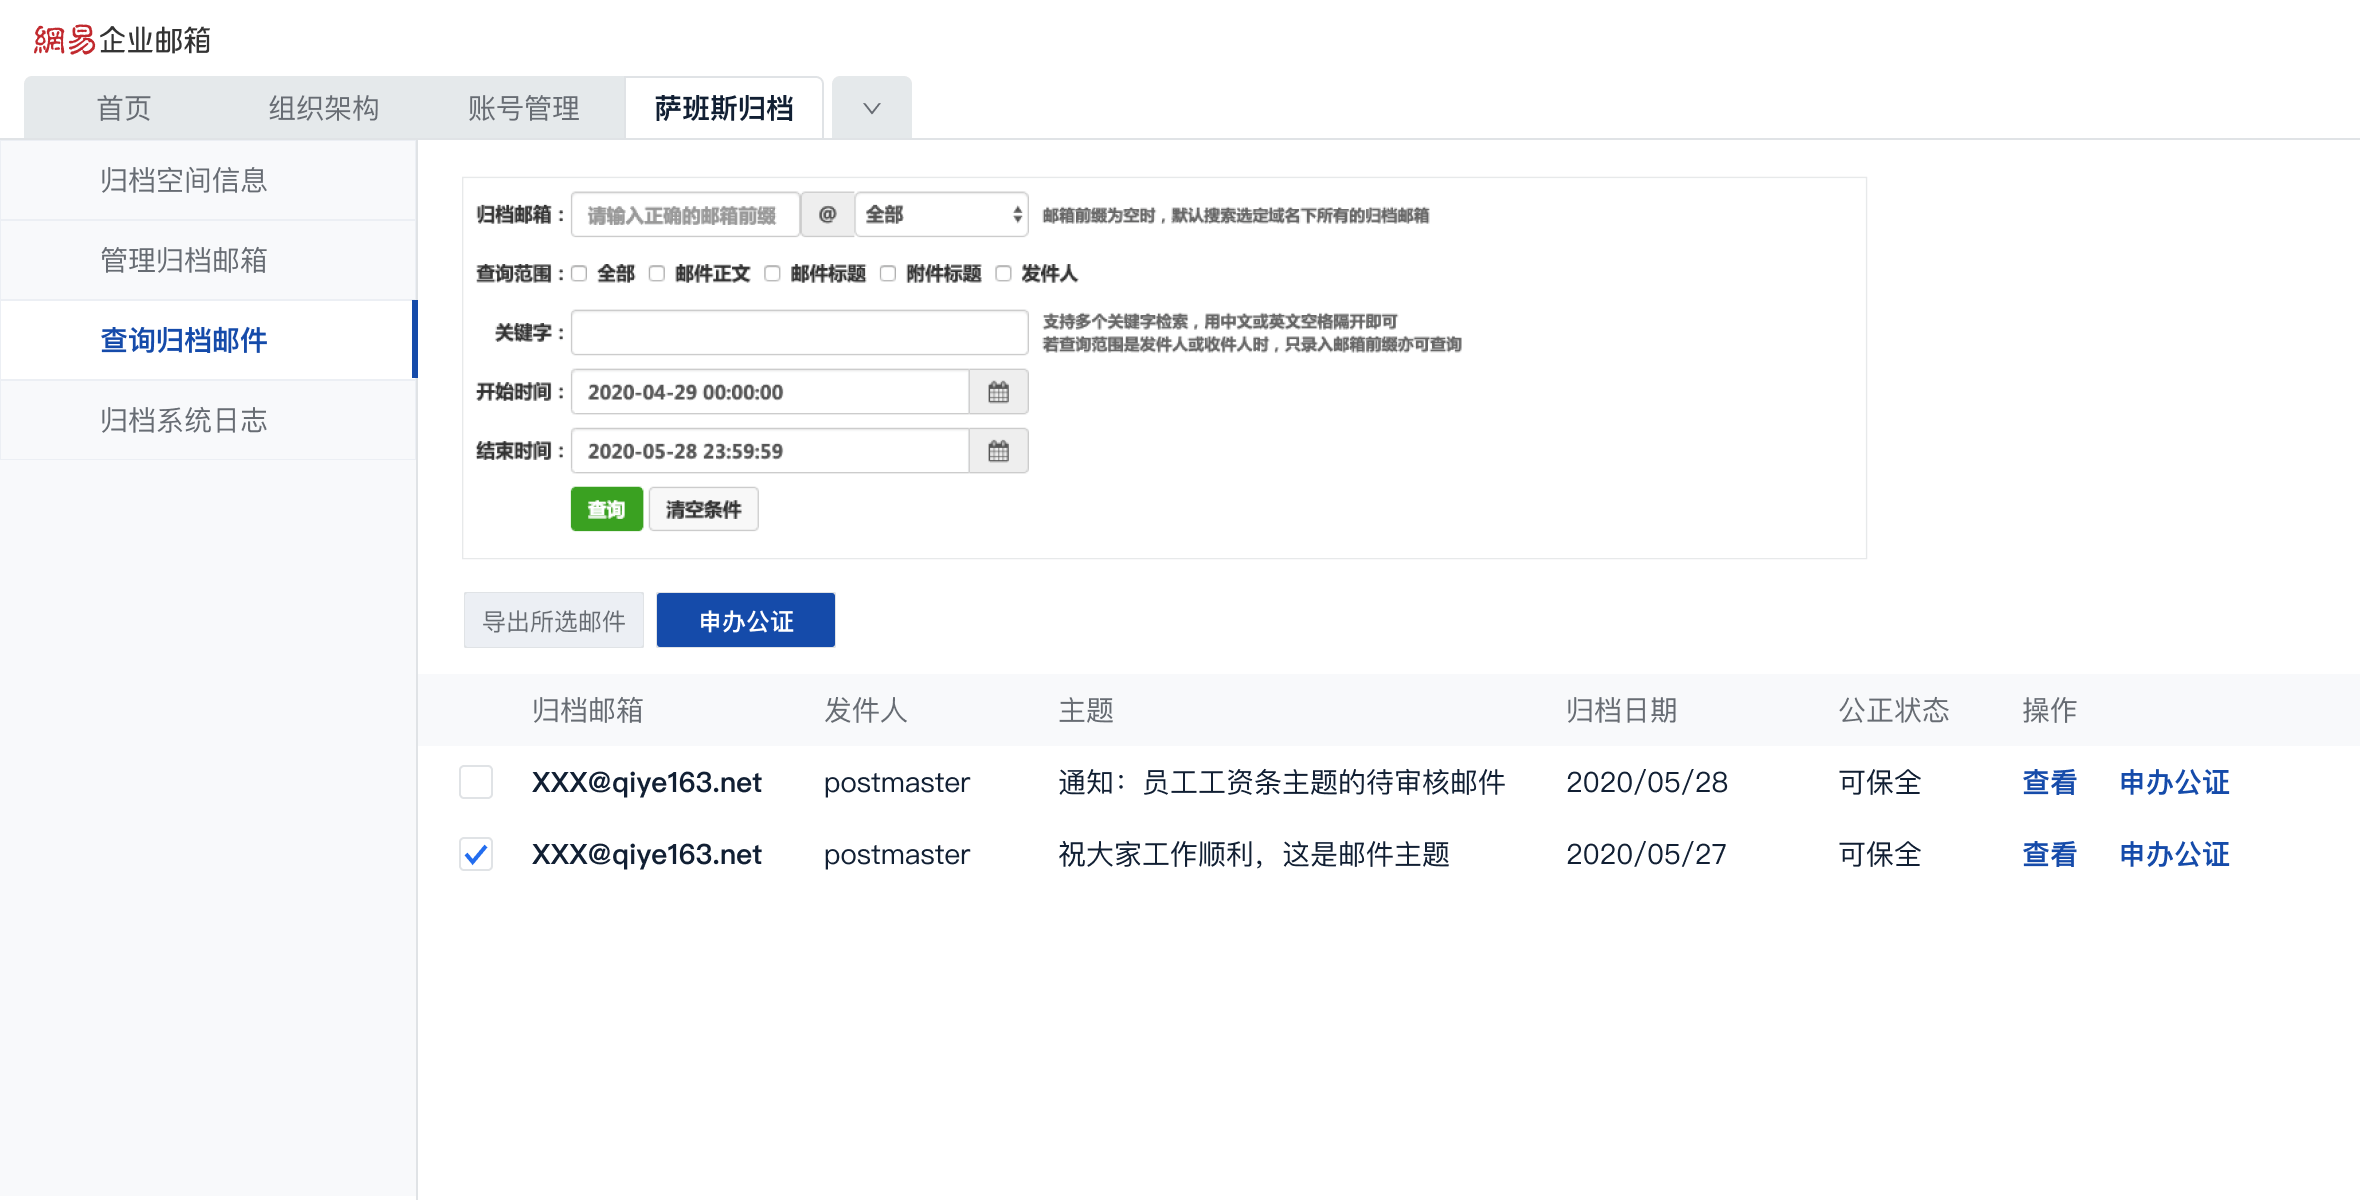Click the @ symbol beside mailbox prefix
2360x1200 pixels.
click(x=827, y=214)
